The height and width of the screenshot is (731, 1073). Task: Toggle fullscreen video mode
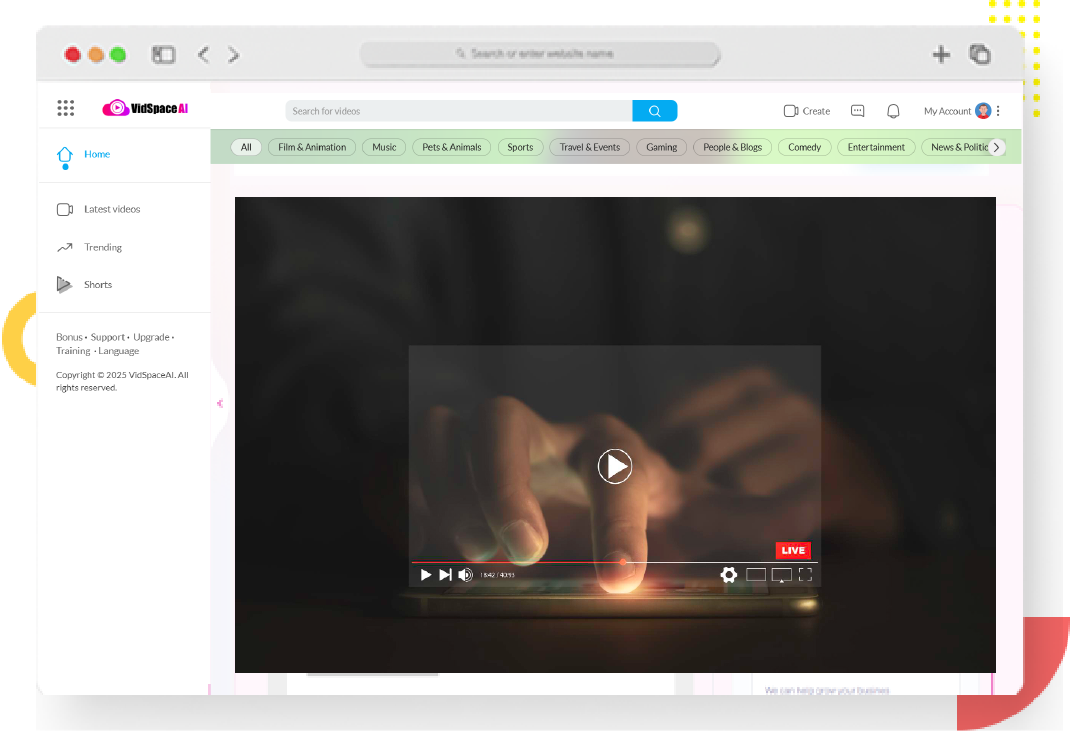pyautogui.click(x=805, y=575)
